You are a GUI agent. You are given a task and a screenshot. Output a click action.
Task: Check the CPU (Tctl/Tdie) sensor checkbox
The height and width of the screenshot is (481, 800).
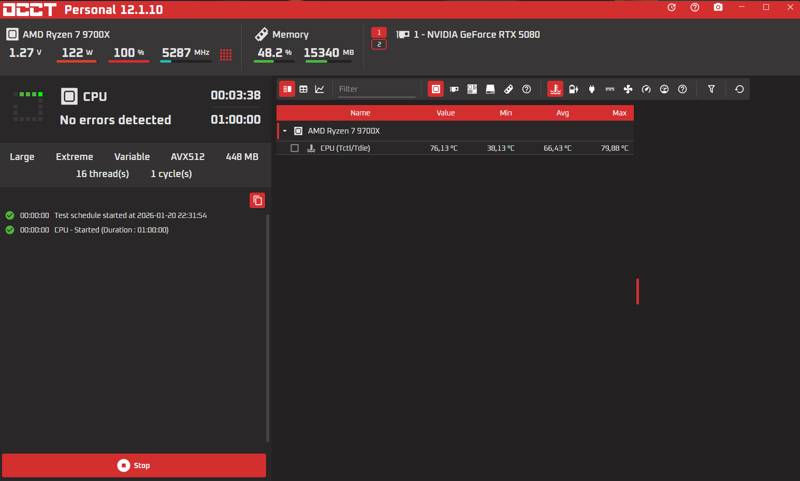tap(295, 148)
